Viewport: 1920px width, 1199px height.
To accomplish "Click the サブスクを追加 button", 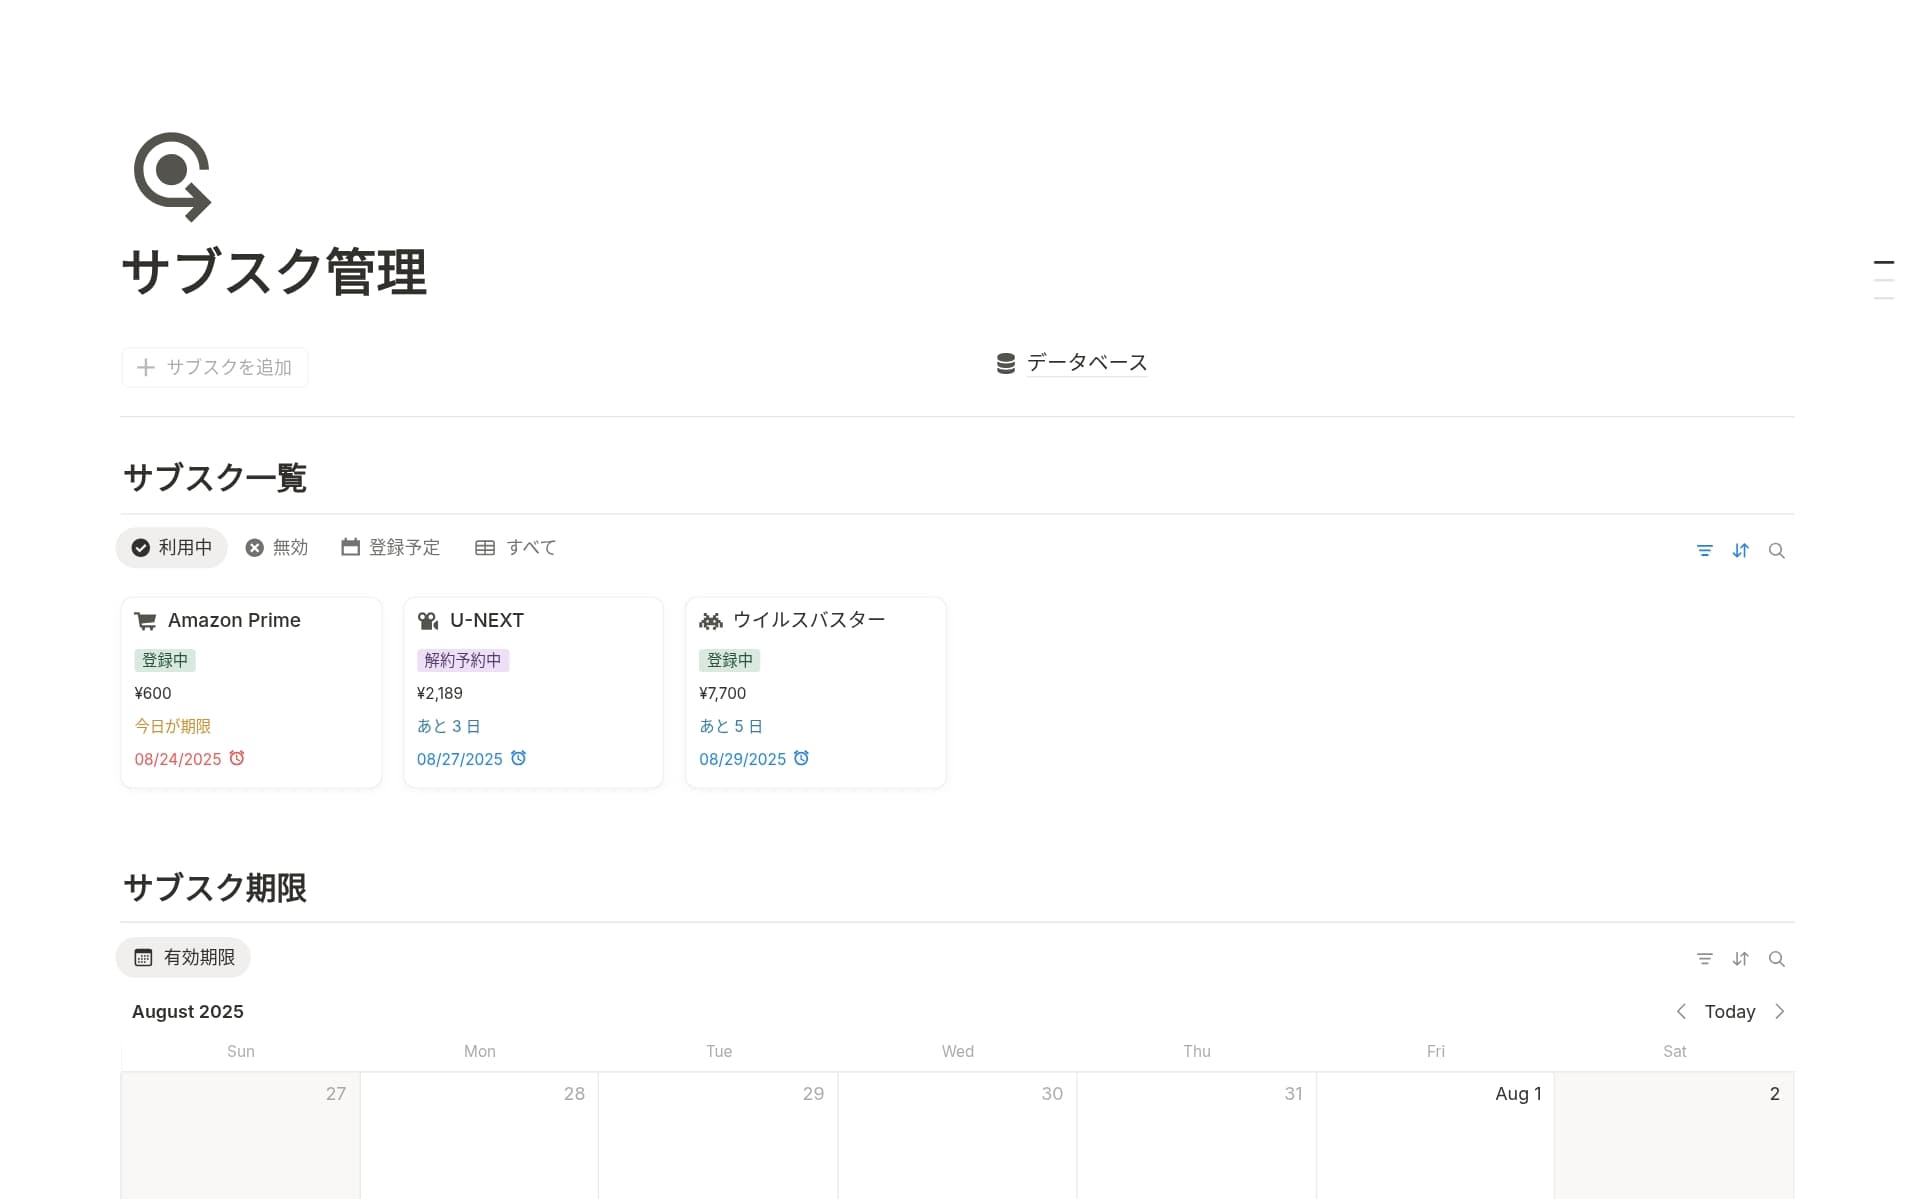I will [215, 367].
